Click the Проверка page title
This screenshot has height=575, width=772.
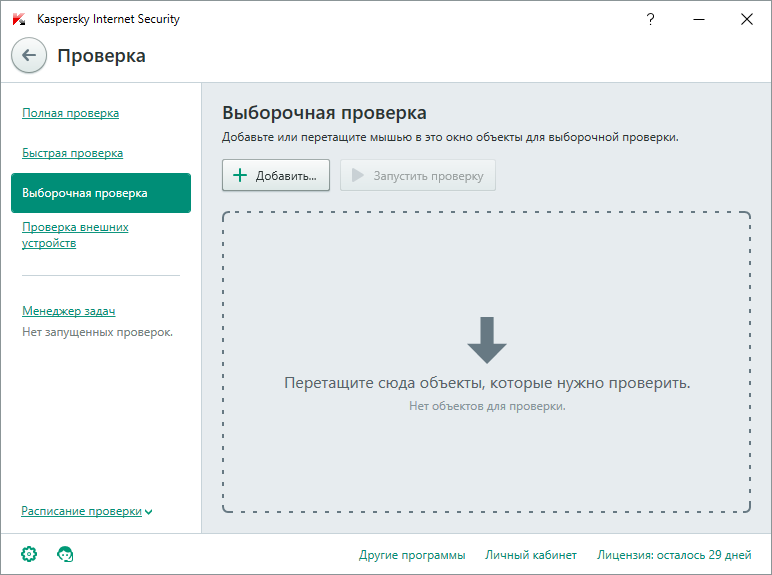point(101,56)
